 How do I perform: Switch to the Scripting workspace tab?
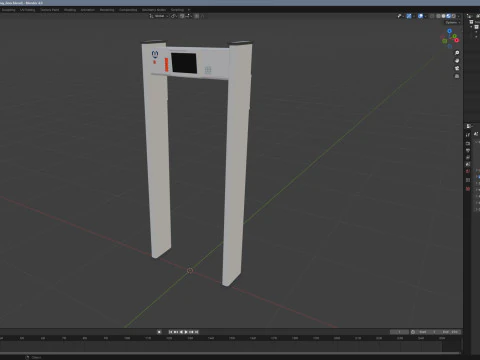pyautogui.click(x=177, y=10)
